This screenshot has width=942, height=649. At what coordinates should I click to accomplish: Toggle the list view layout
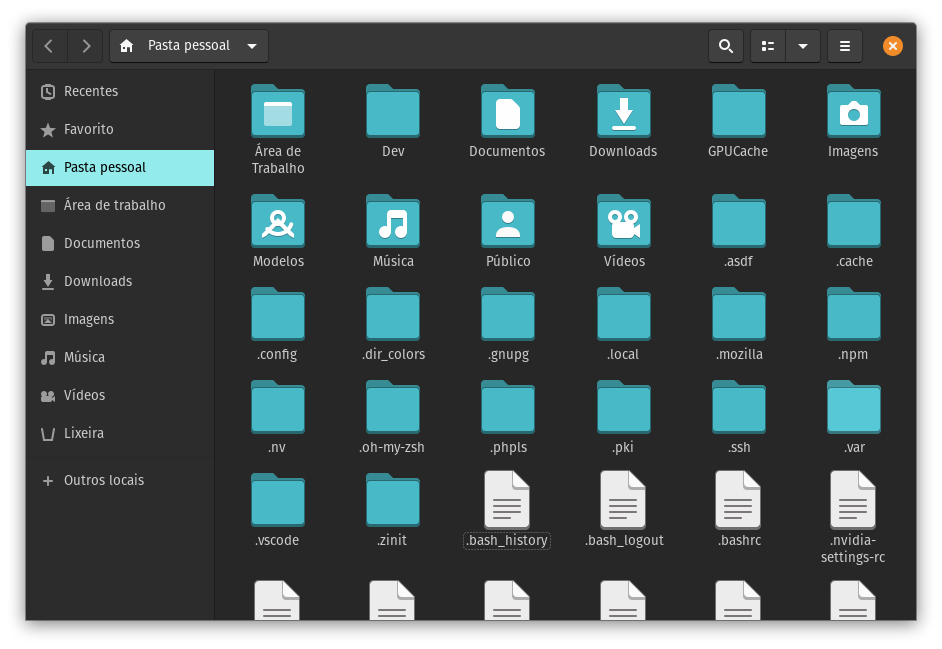(x=767, y=46)
